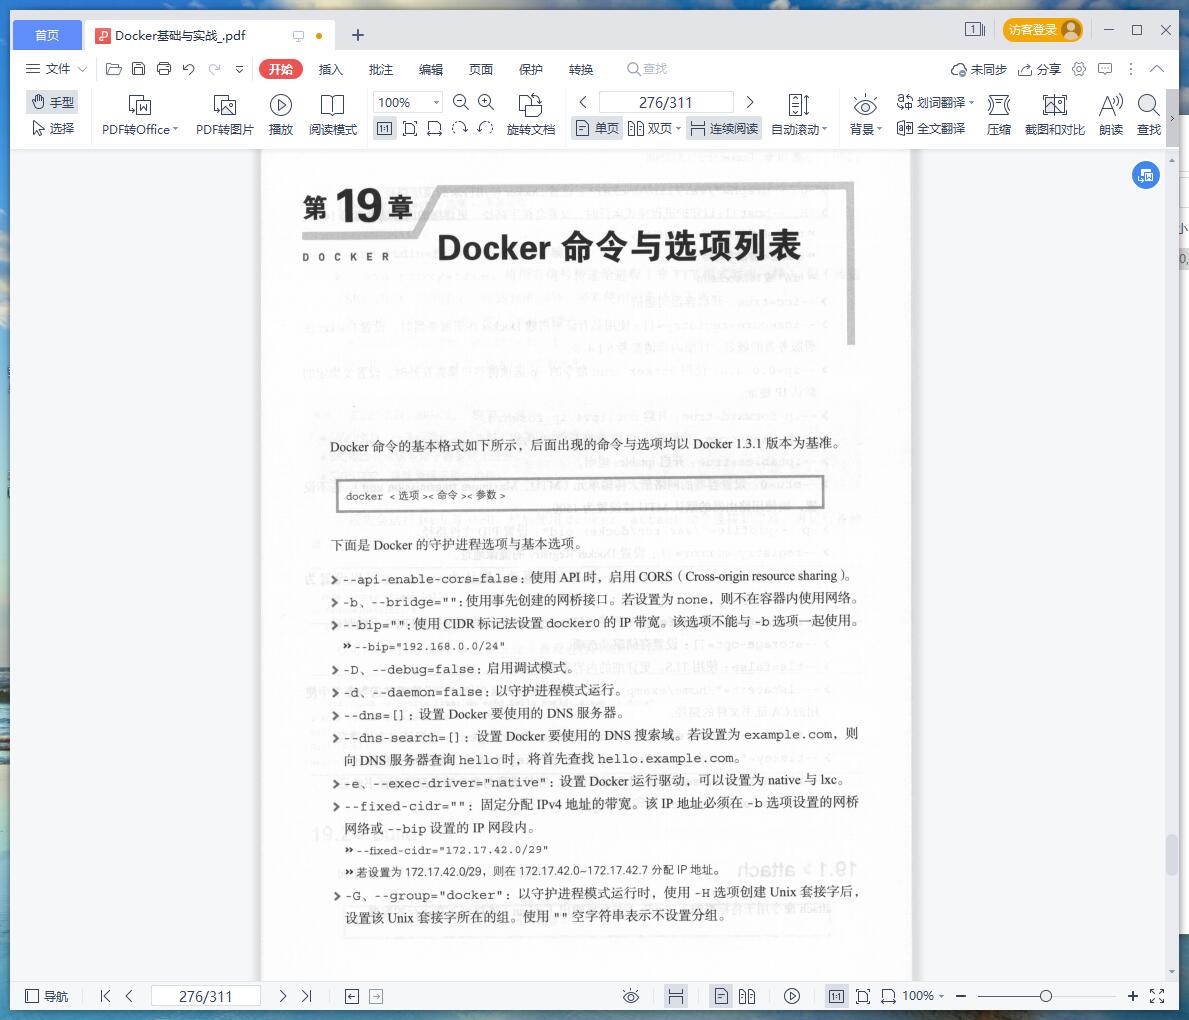Go to next page in the ribbon
Screen dimensions: 1189x1020
click(x=750, y=102)
